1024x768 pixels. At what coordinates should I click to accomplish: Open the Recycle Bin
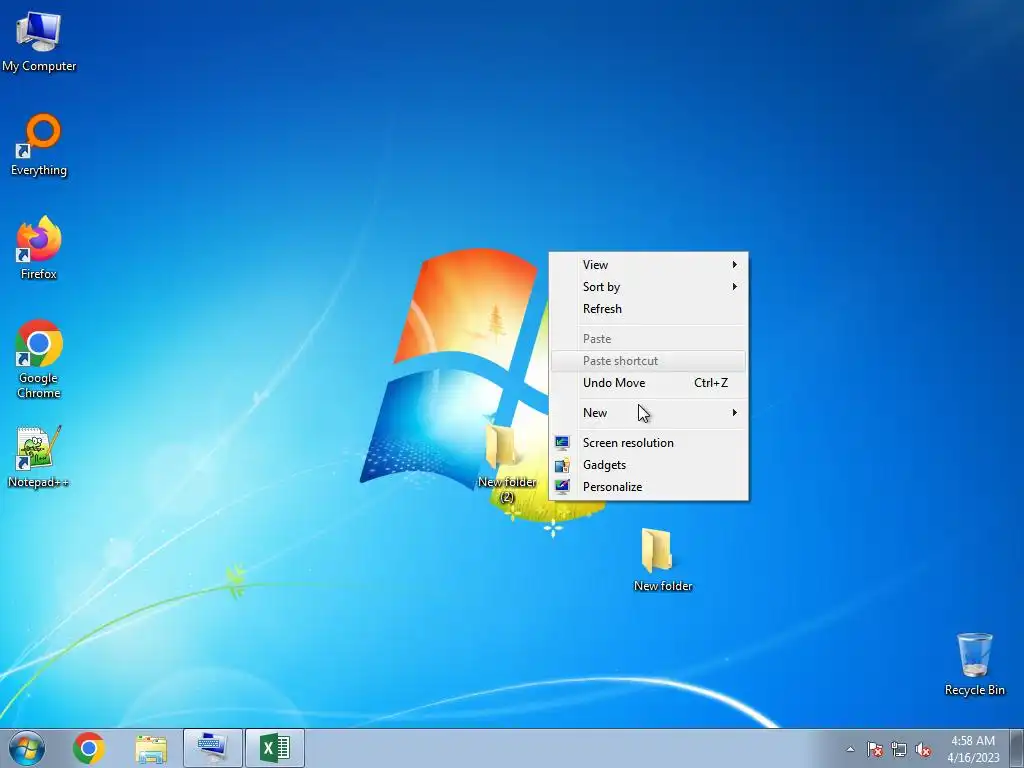(x=974, y=664)
